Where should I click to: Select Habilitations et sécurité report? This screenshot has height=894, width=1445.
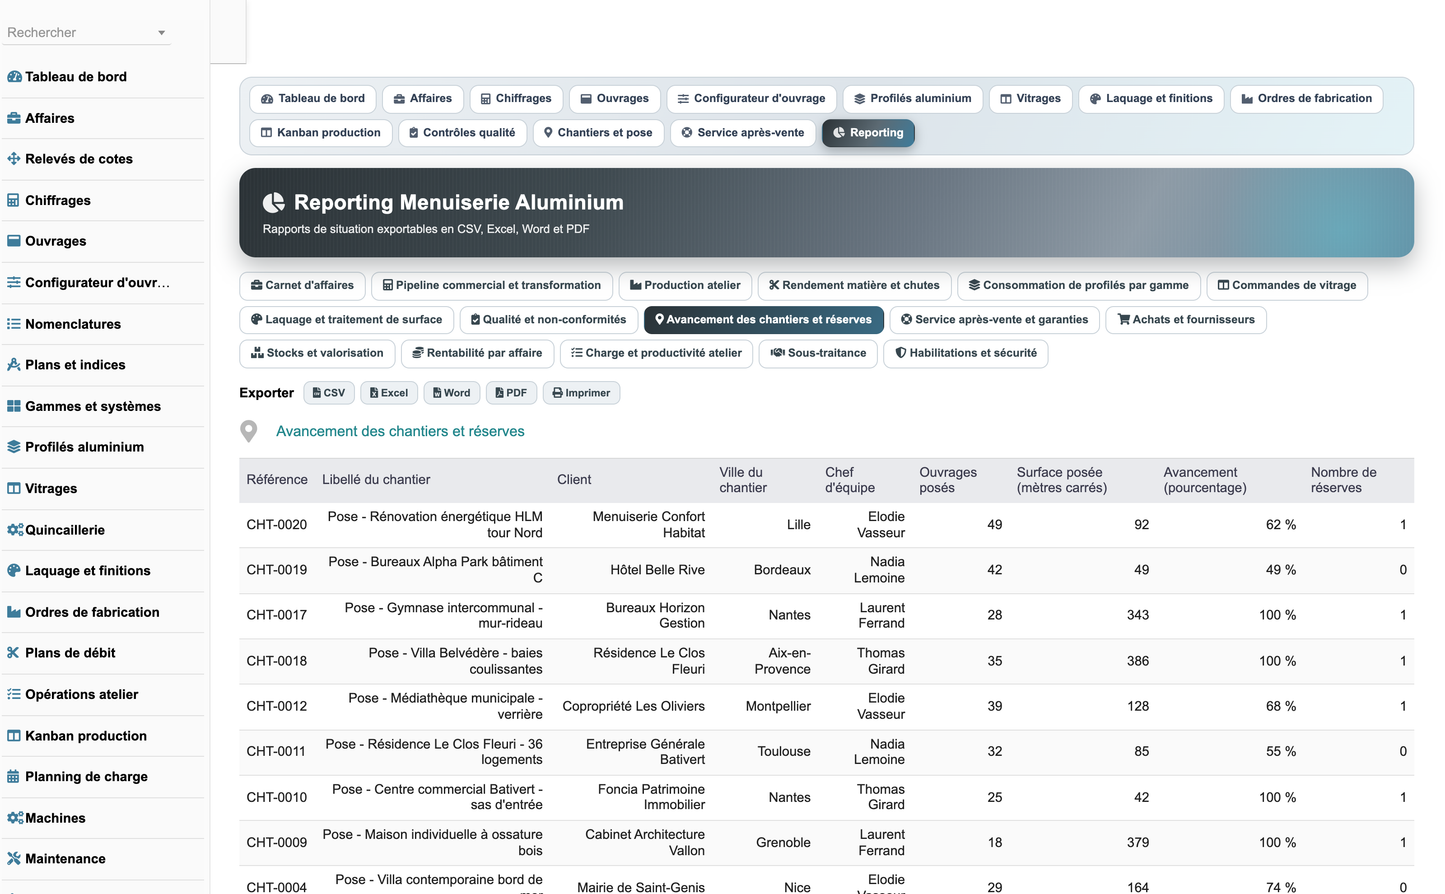coord(965,354)
